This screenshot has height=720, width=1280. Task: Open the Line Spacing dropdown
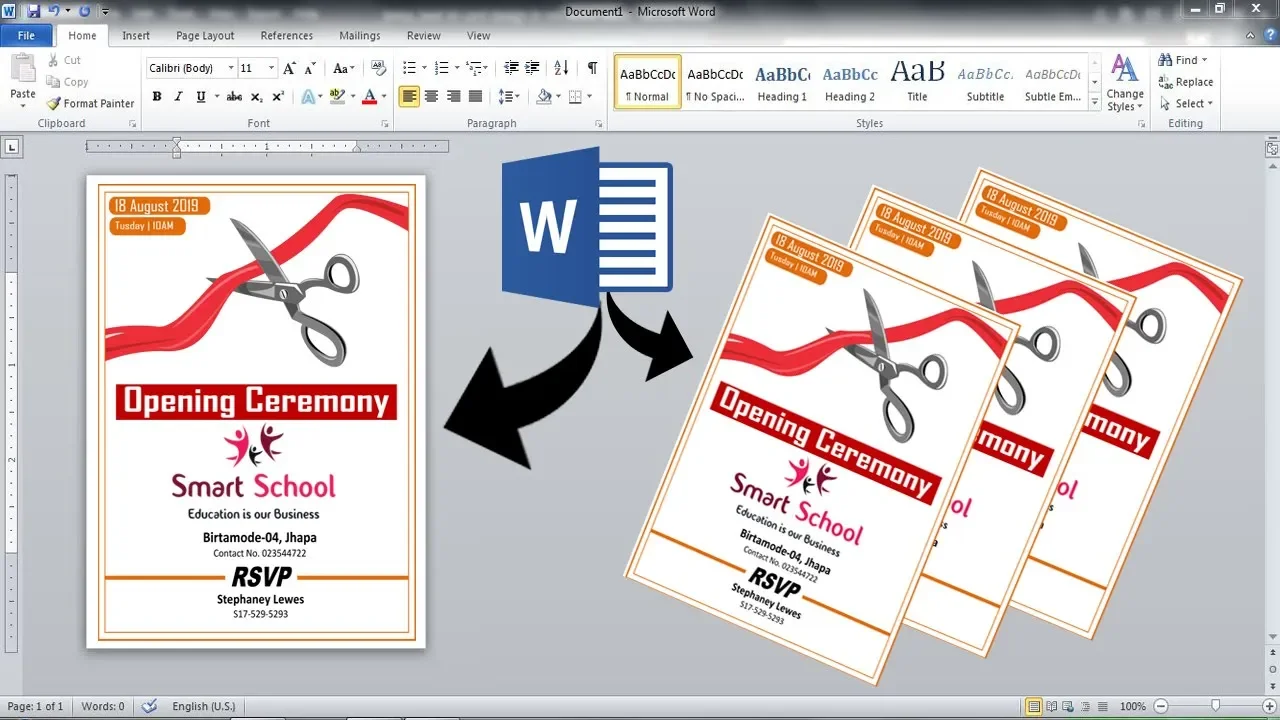point(509,97)
